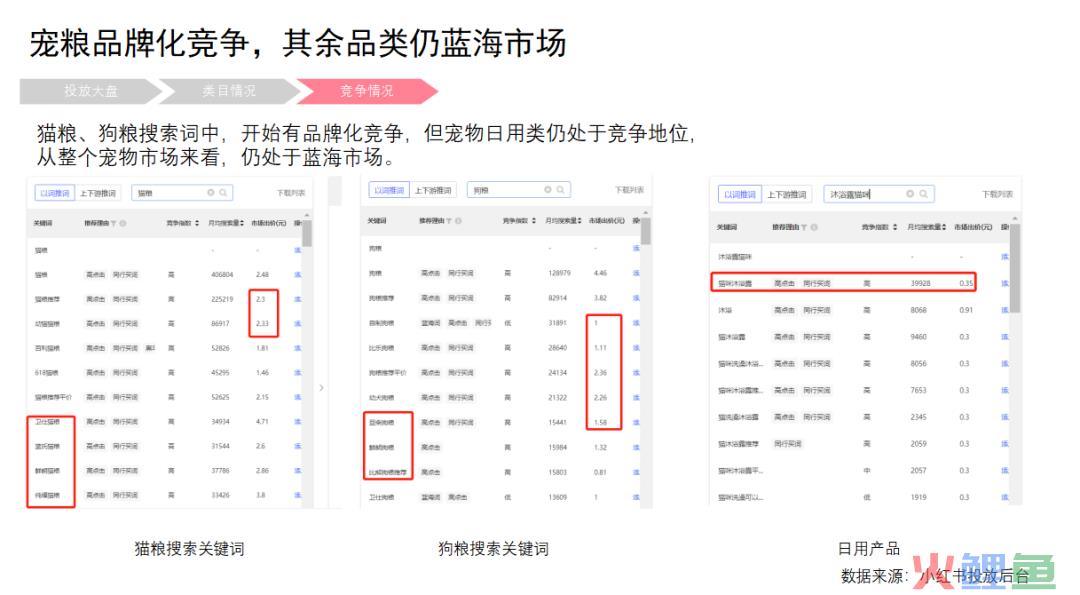Click the blue add link on the 406804 row
1080x595 pixels.
click(298, 274)
